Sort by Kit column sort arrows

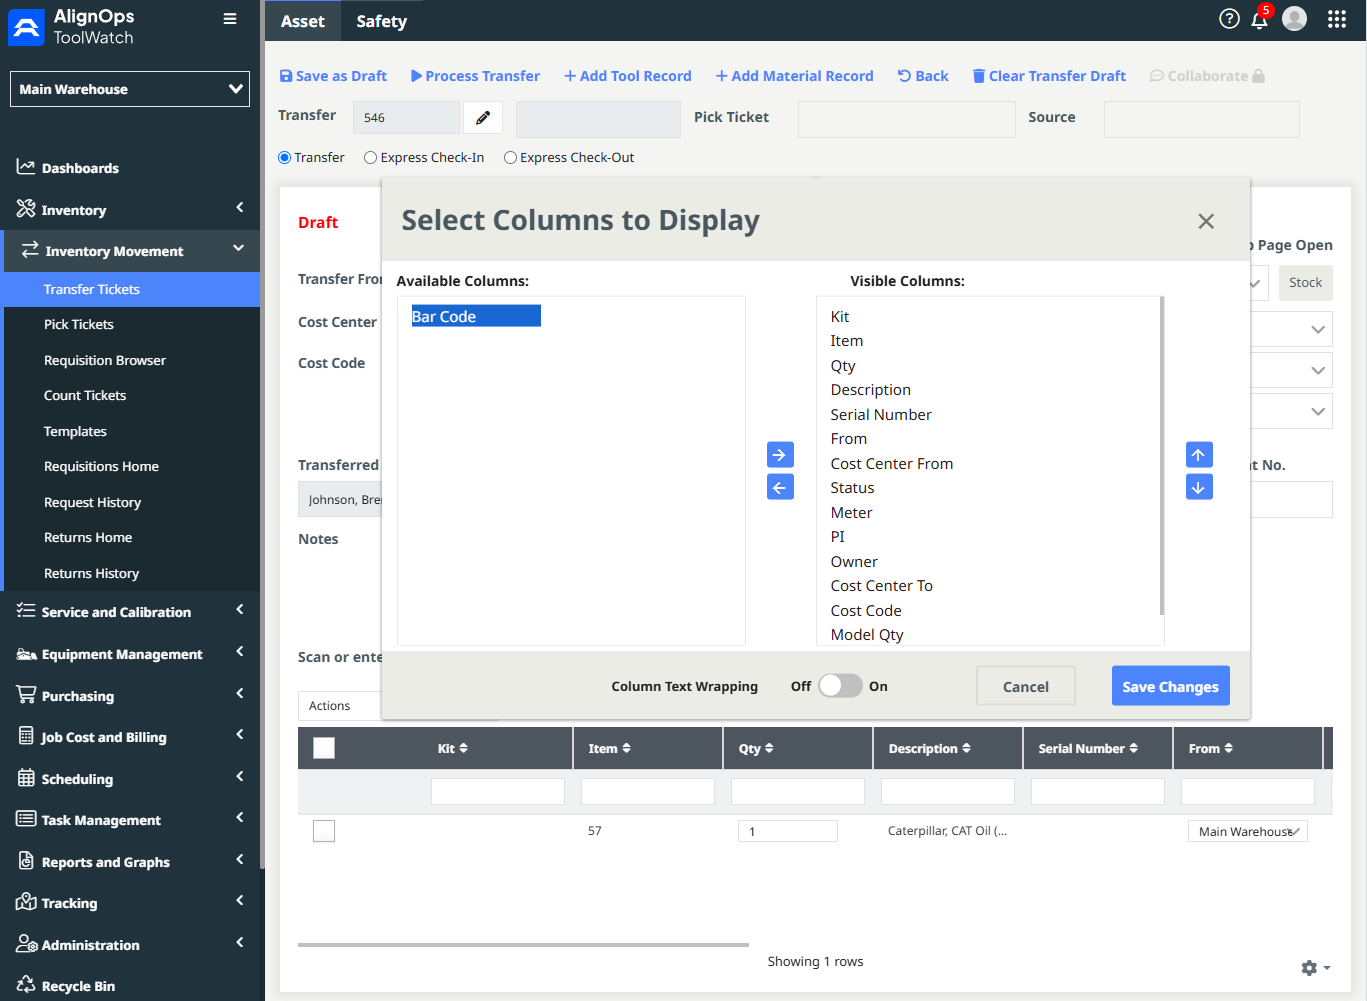pos(463,748)
